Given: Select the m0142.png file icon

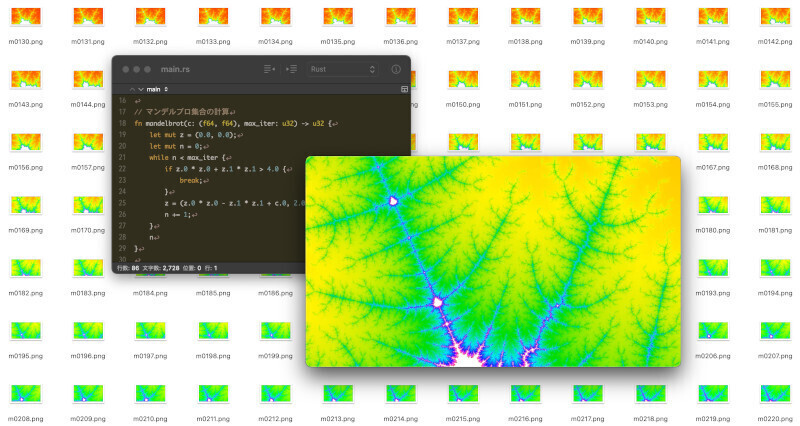Looking at the screenshot, I should pos(775,17).
